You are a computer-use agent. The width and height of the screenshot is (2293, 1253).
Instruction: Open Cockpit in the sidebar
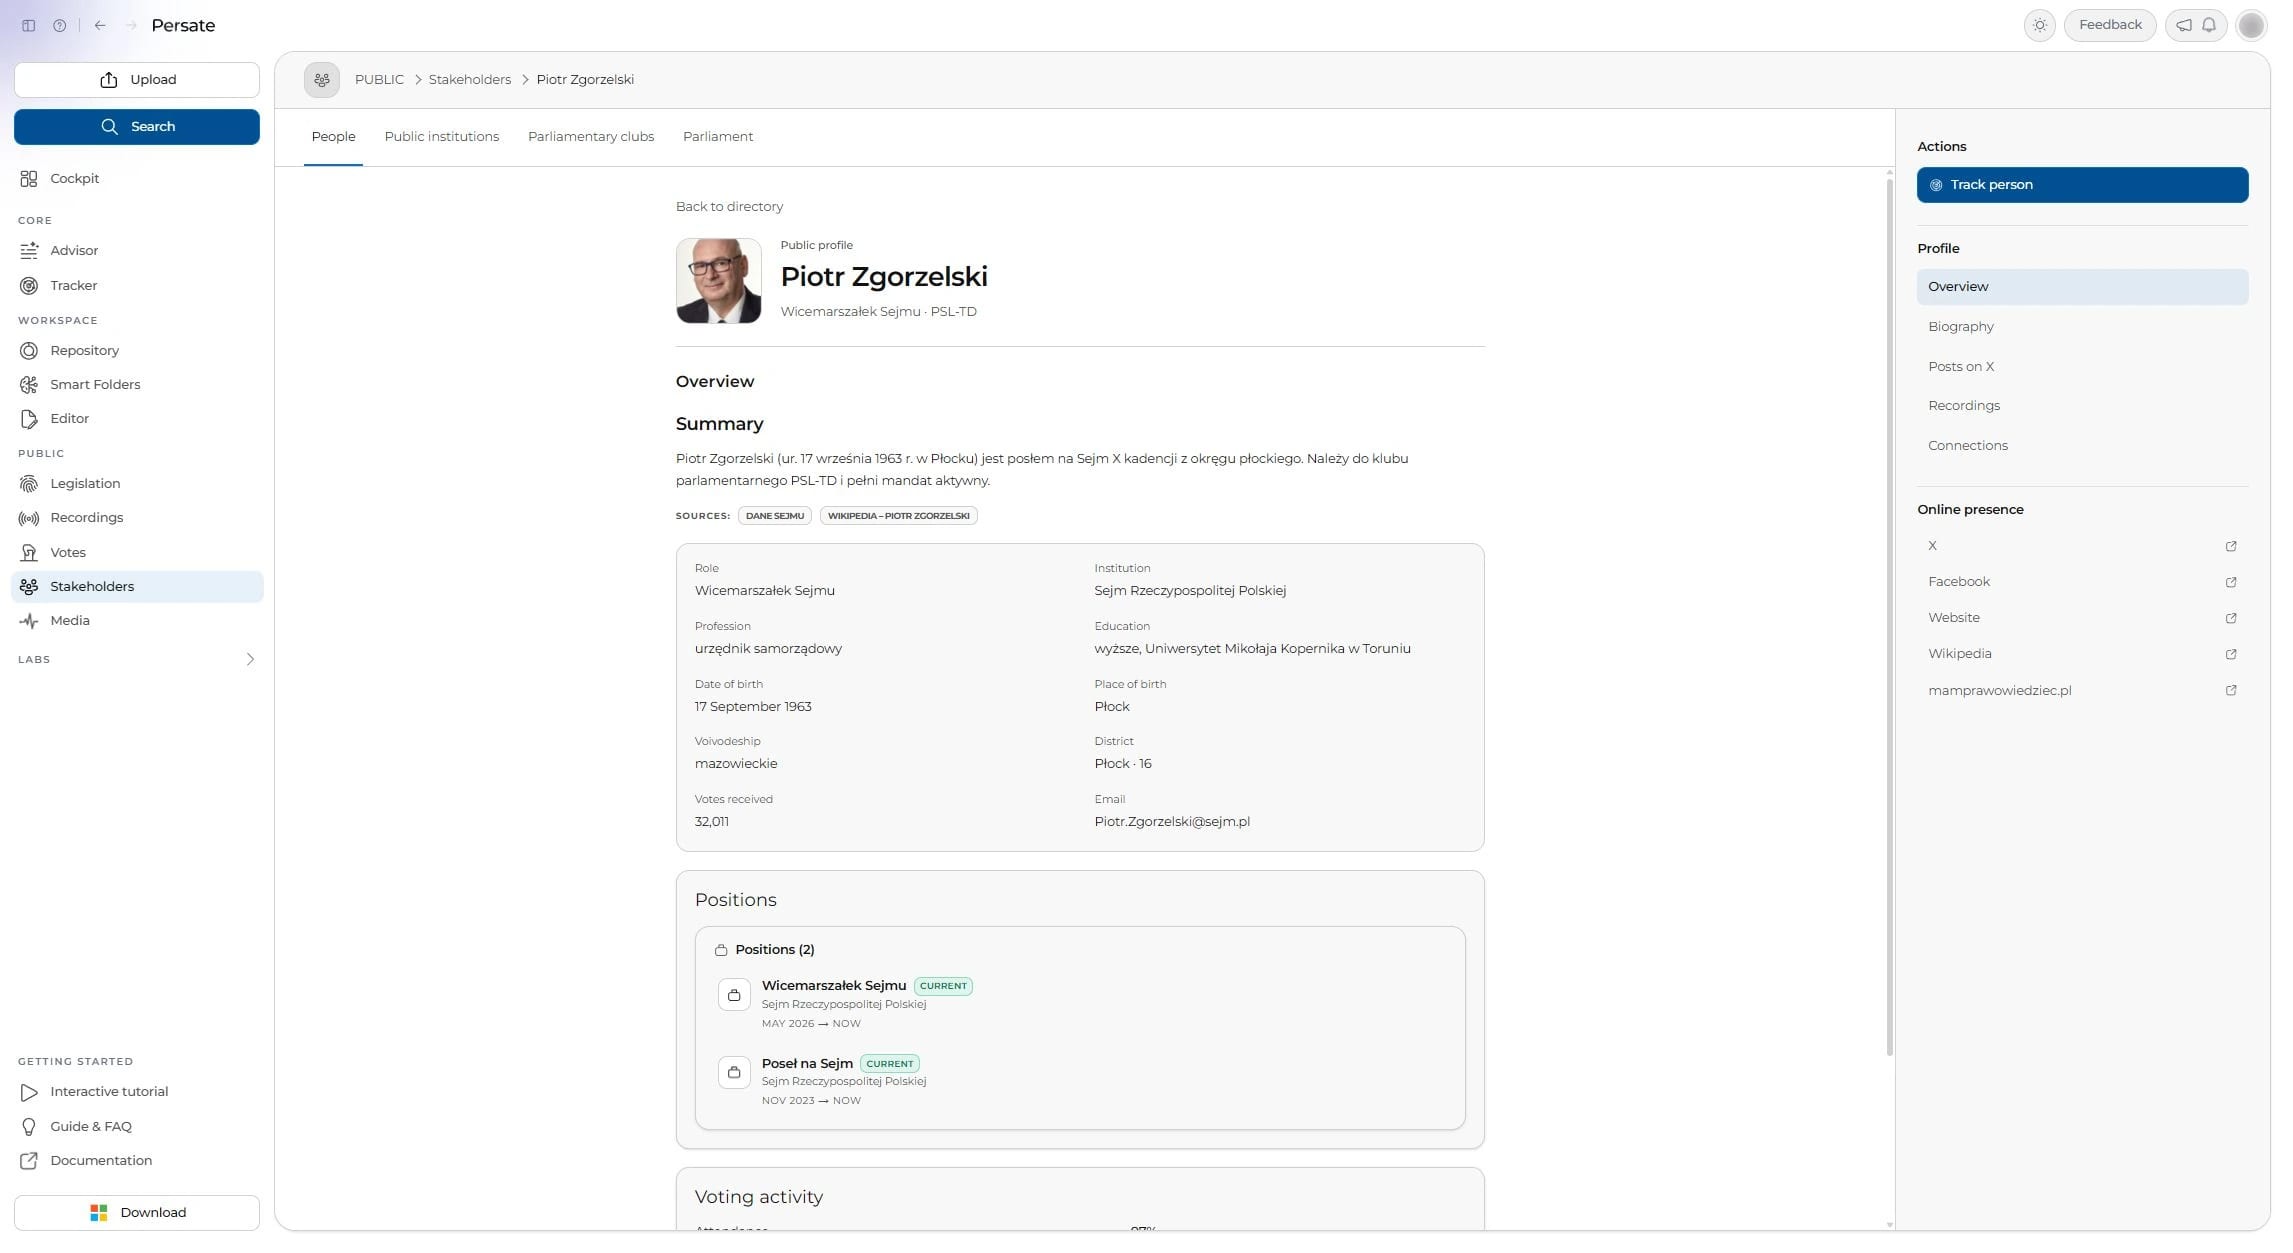137,179
